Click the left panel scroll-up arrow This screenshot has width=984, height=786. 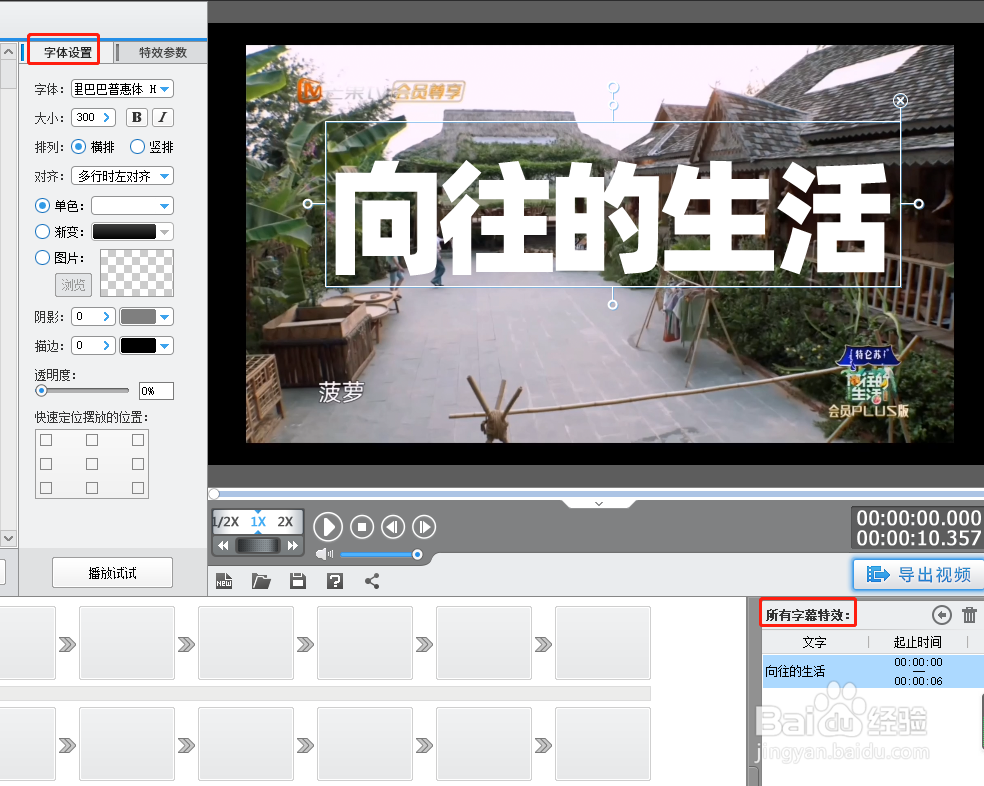pos(8,51)
